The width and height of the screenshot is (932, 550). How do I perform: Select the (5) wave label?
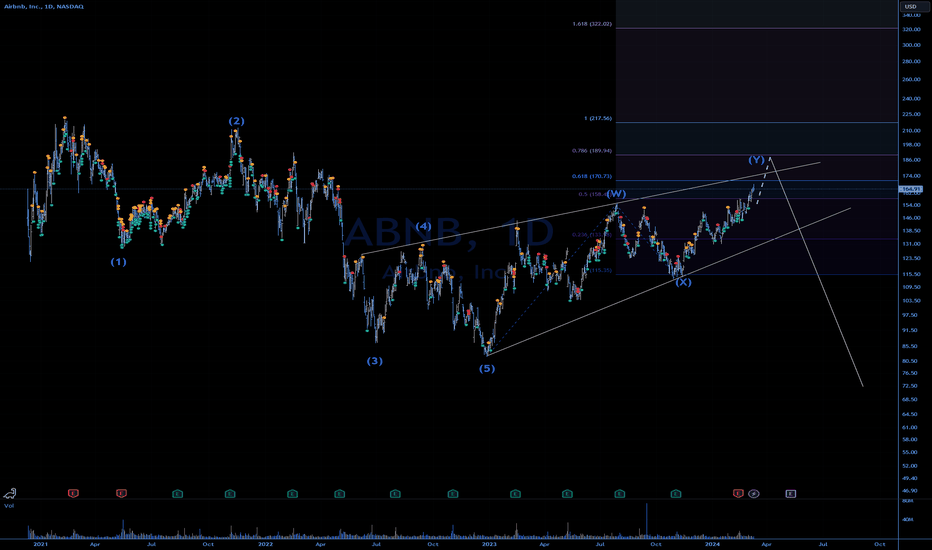[x=487, y=369]
